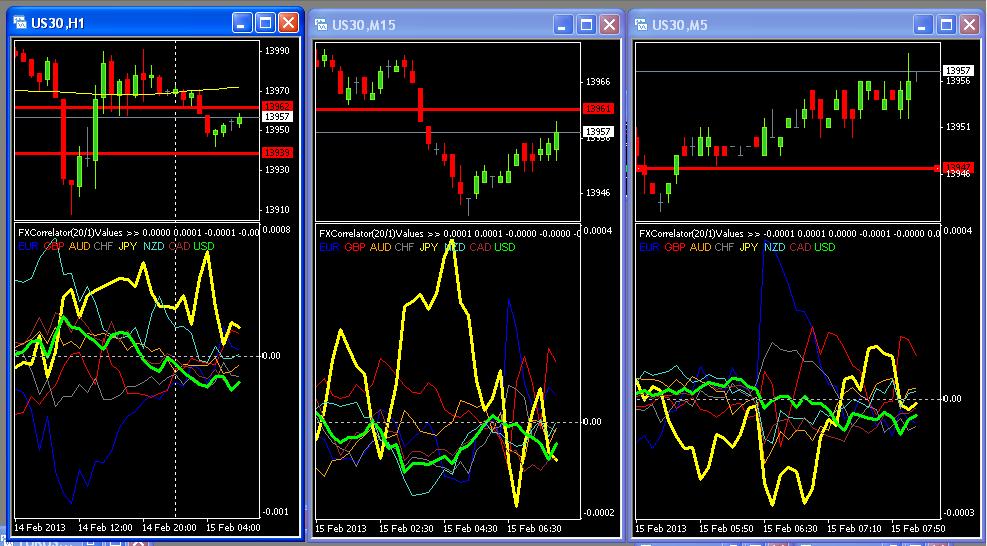
Task: Click the white 13957 price label in H1 chart
Action: point(276,117)
